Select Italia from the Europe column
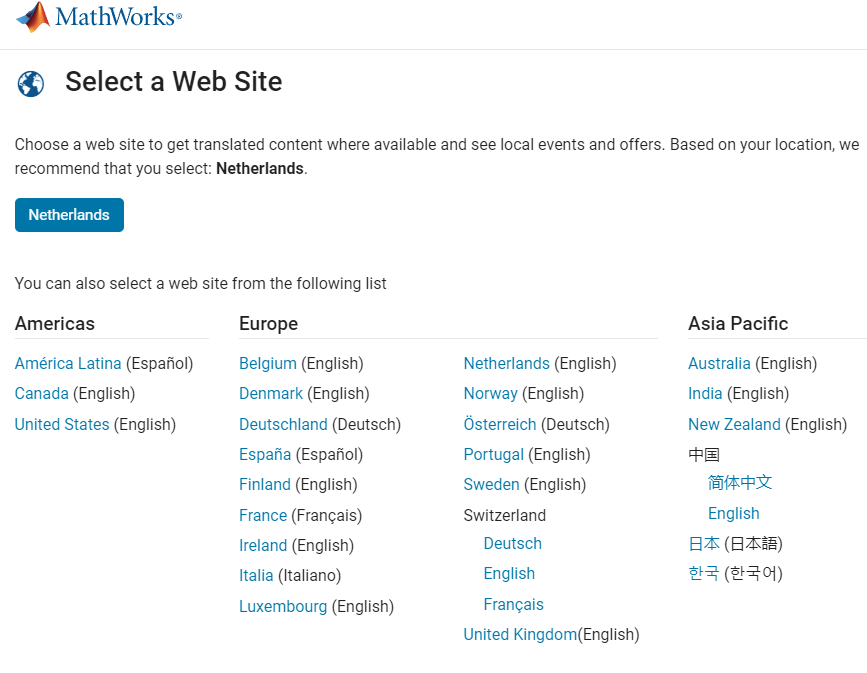The image size is (867, 673). 255,575
